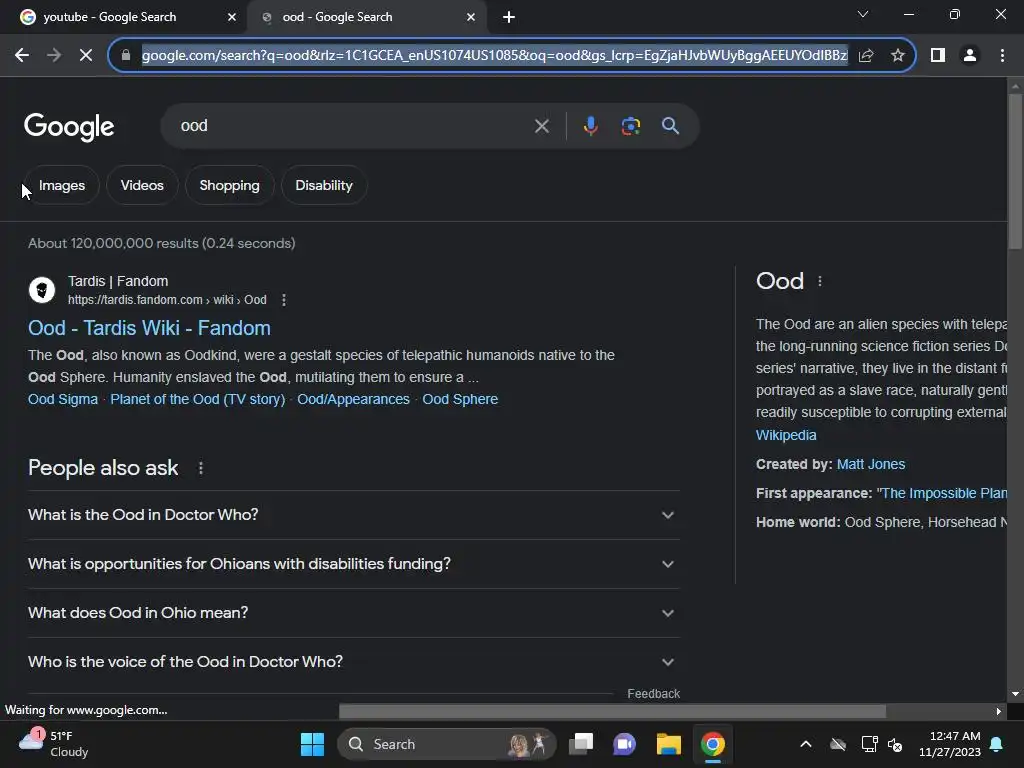Open People also ask options menu
Viewport: 1024px width, 768px height.
pyautogui.click(x=201, y=468)
